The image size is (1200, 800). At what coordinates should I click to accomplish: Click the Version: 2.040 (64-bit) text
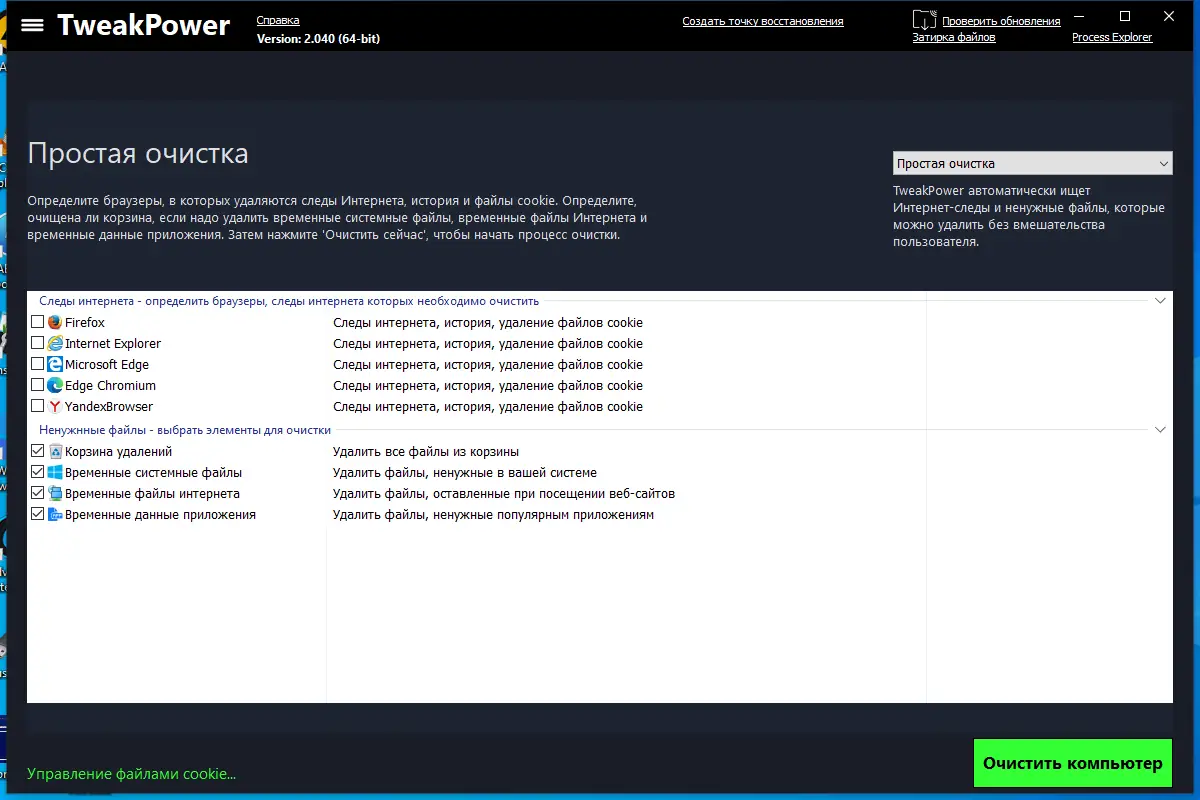coord(318,38)
